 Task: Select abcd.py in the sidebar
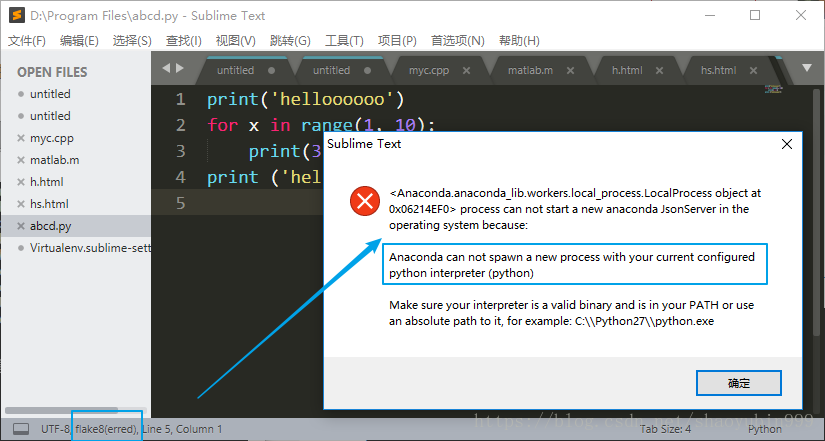pos(51,226)
